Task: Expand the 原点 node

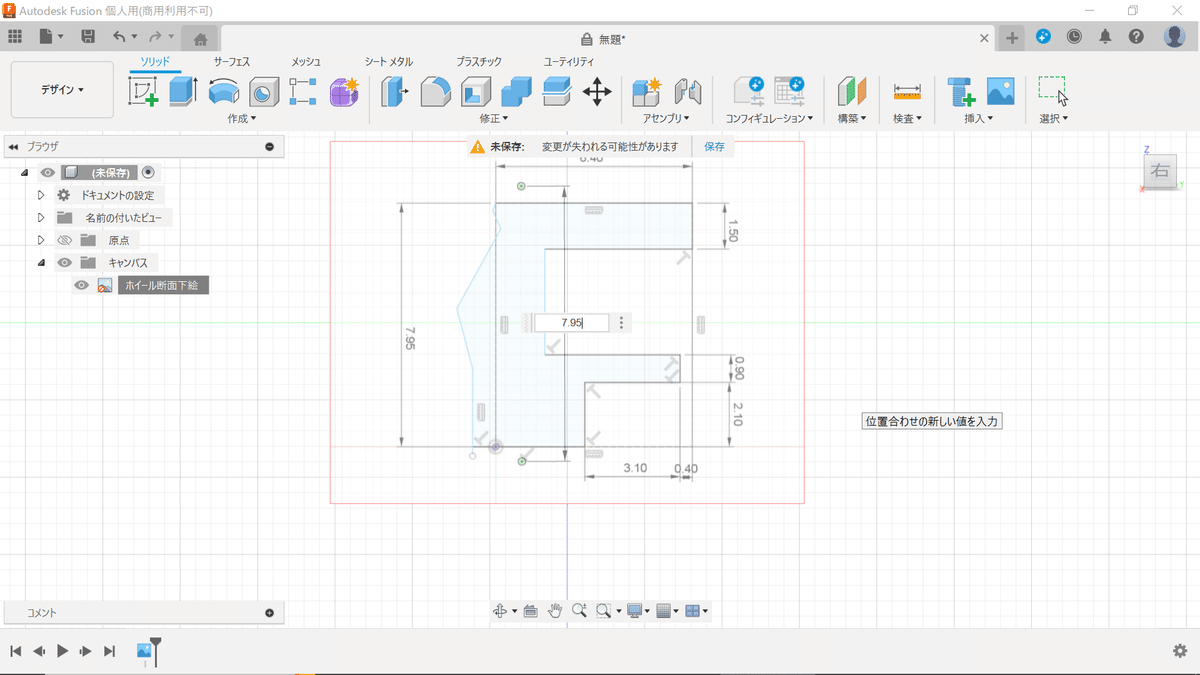Action: pos(41,240)
